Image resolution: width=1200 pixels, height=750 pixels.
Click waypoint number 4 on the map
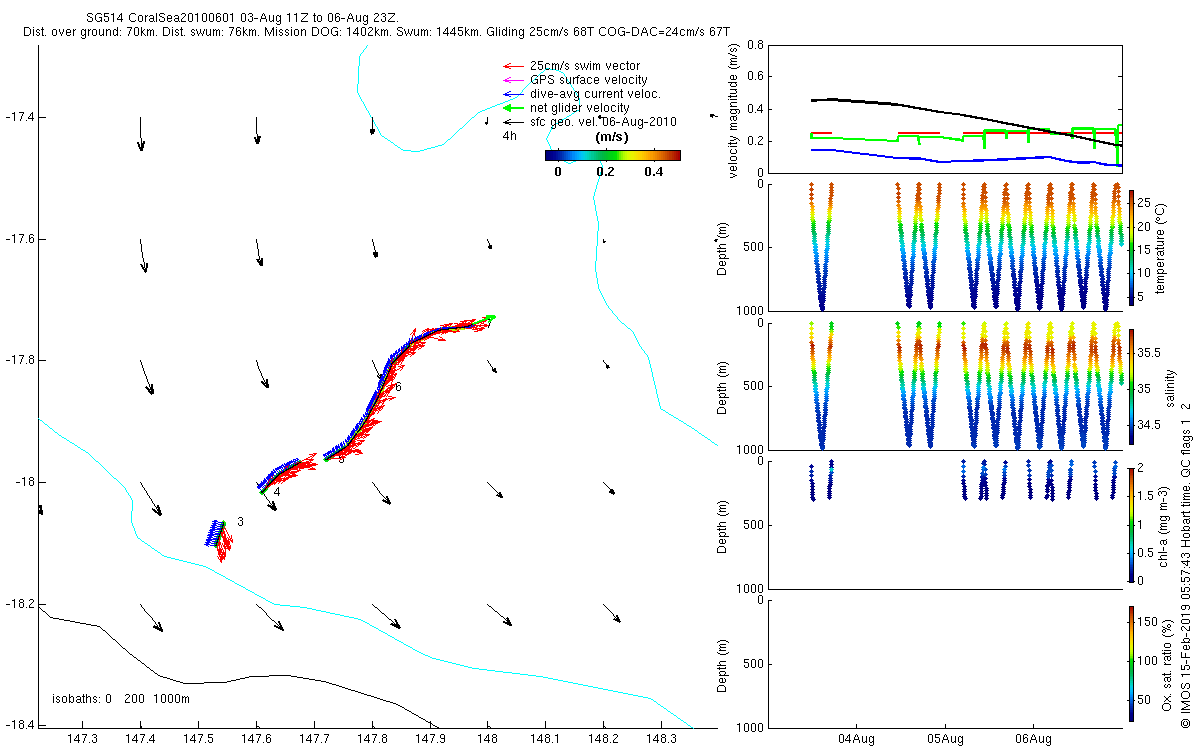coord(276,492)
